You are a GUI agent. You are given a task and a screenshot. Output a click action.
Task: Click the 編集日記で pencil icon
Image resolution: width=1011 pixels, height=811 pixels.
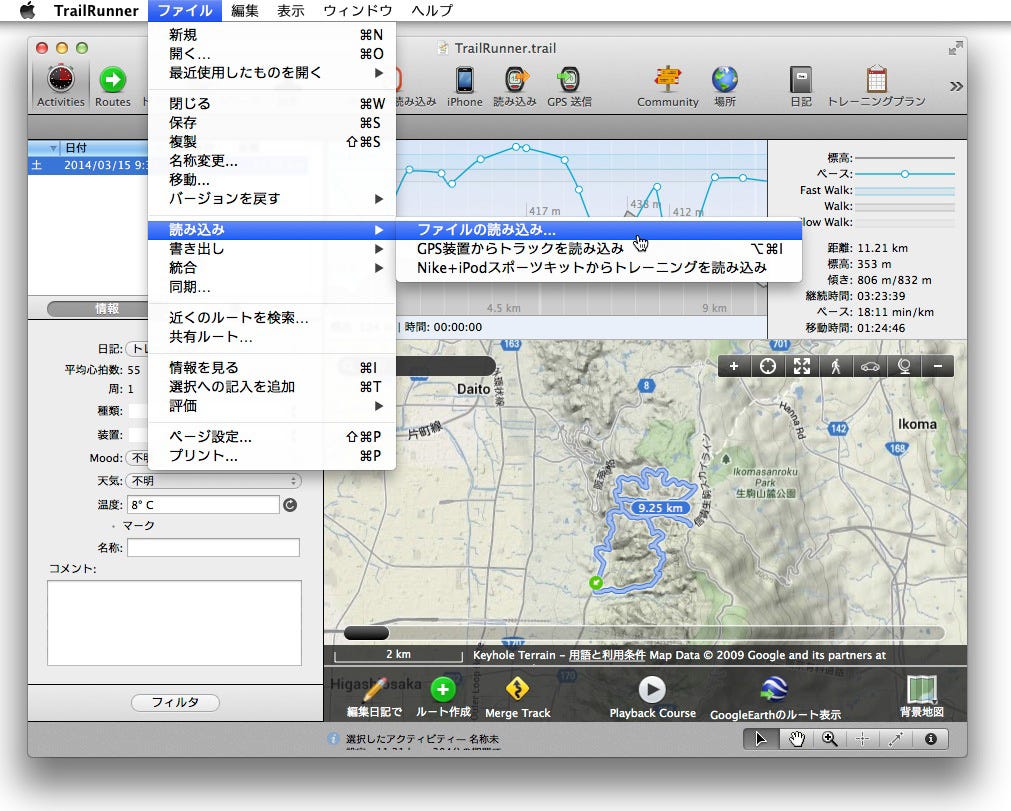pos(375,690)
